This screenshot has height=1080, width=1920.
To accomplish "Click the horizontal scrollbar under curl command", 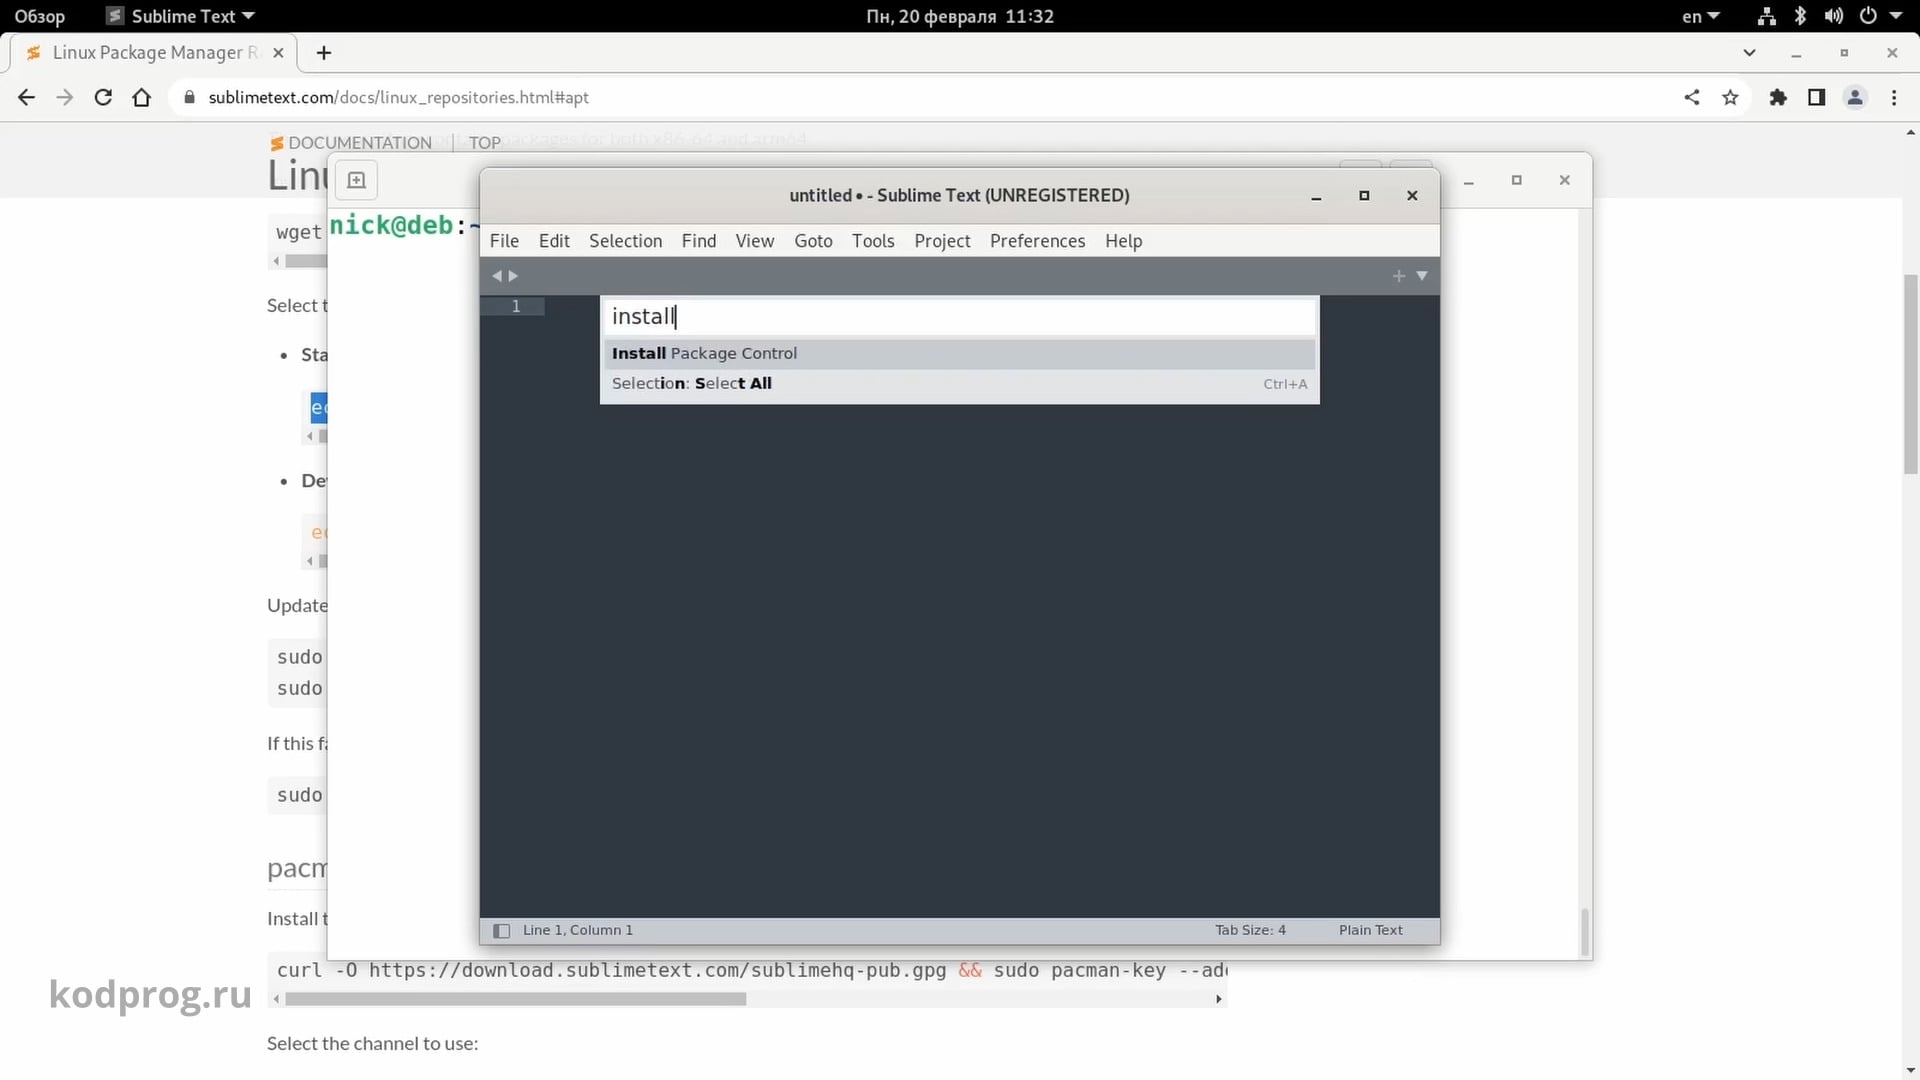I will click(x=515, y=999).
